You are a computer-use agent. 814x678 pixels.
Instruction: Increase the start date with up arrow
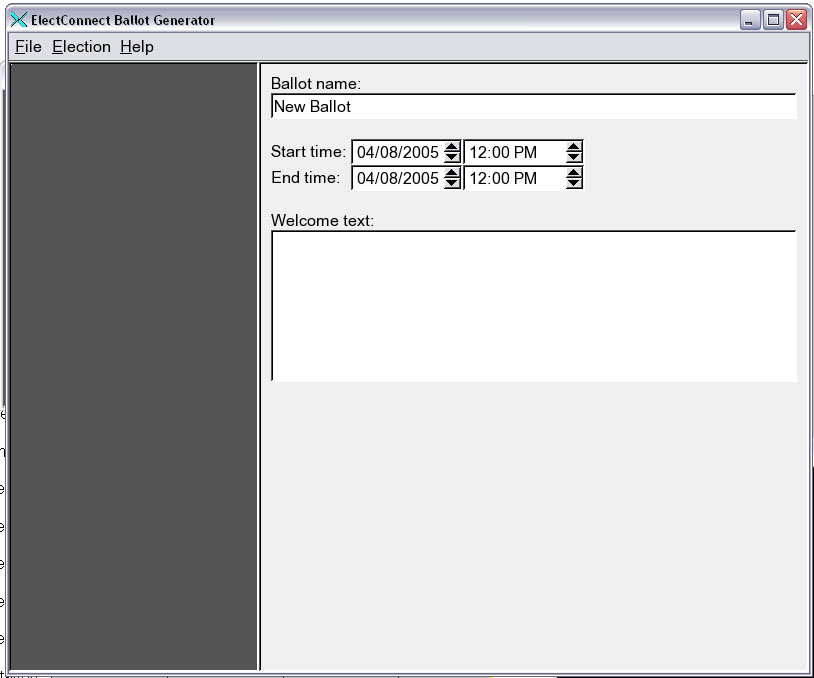click(452, 148)
